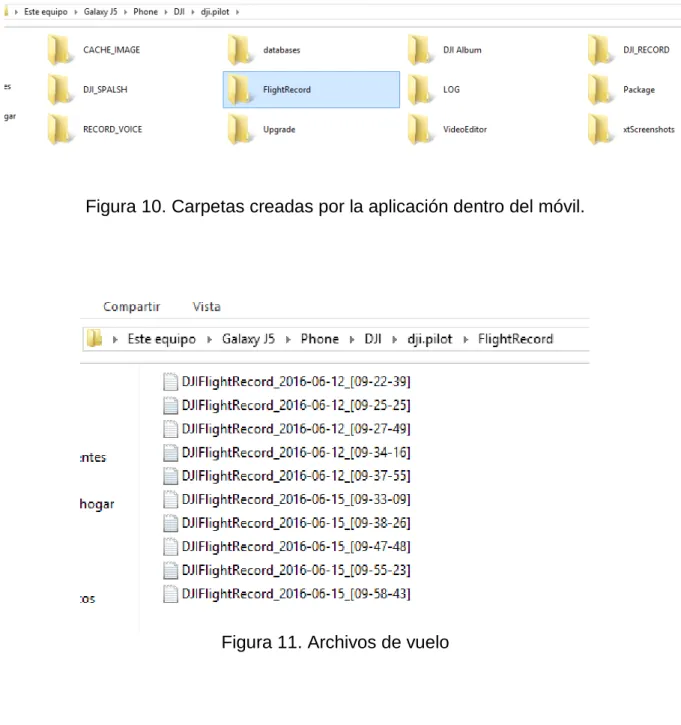Open the Upgrade folder icon
This screenshot has height=725, width=681.
(240, 129)
